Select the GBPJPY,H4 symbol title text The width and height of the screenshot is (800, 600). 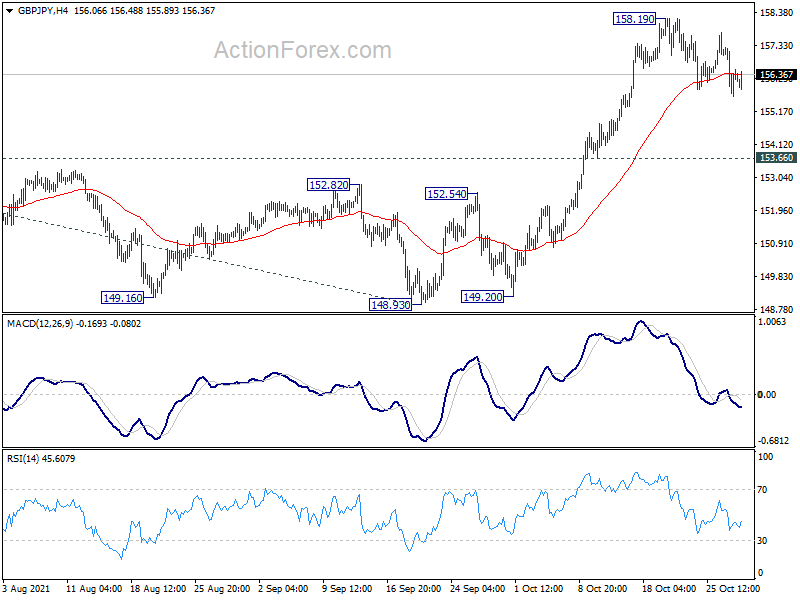(43, 11)
